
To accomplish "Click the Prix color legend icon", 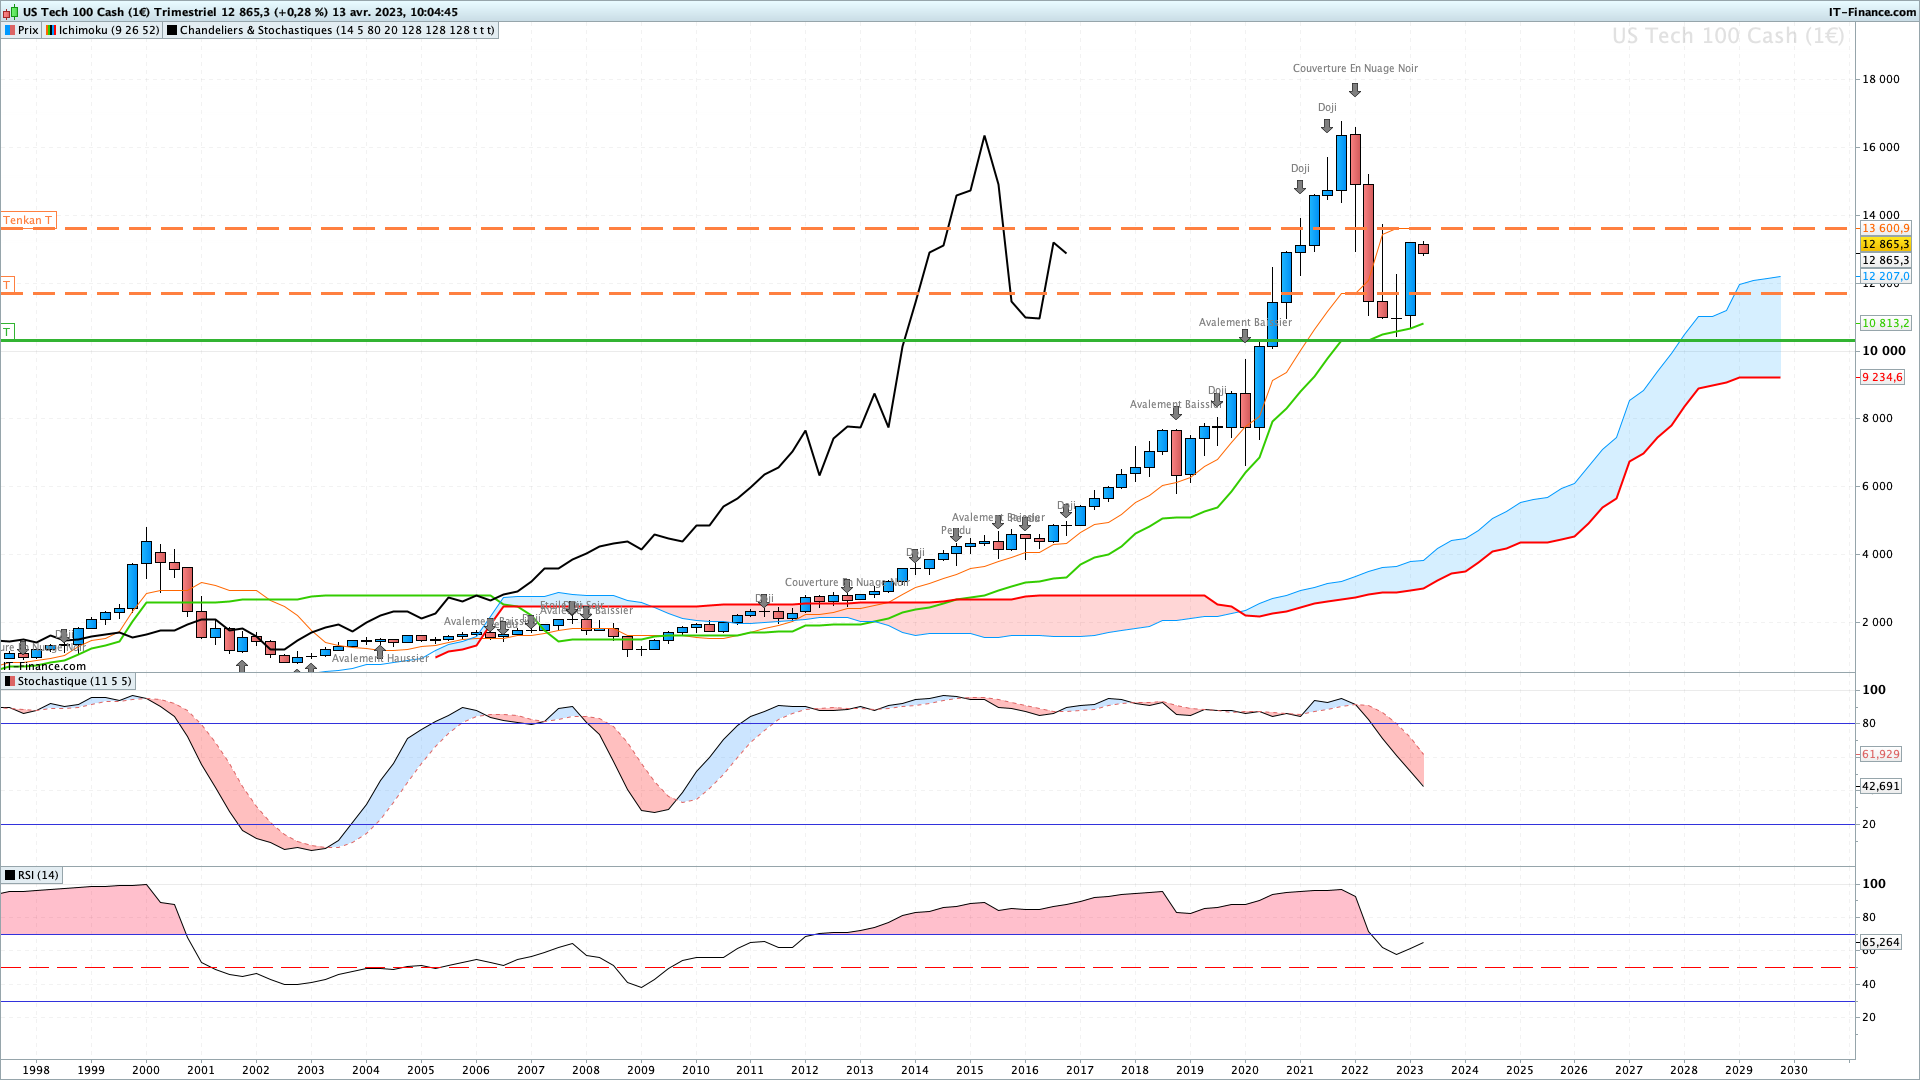I will pos(10,30).
